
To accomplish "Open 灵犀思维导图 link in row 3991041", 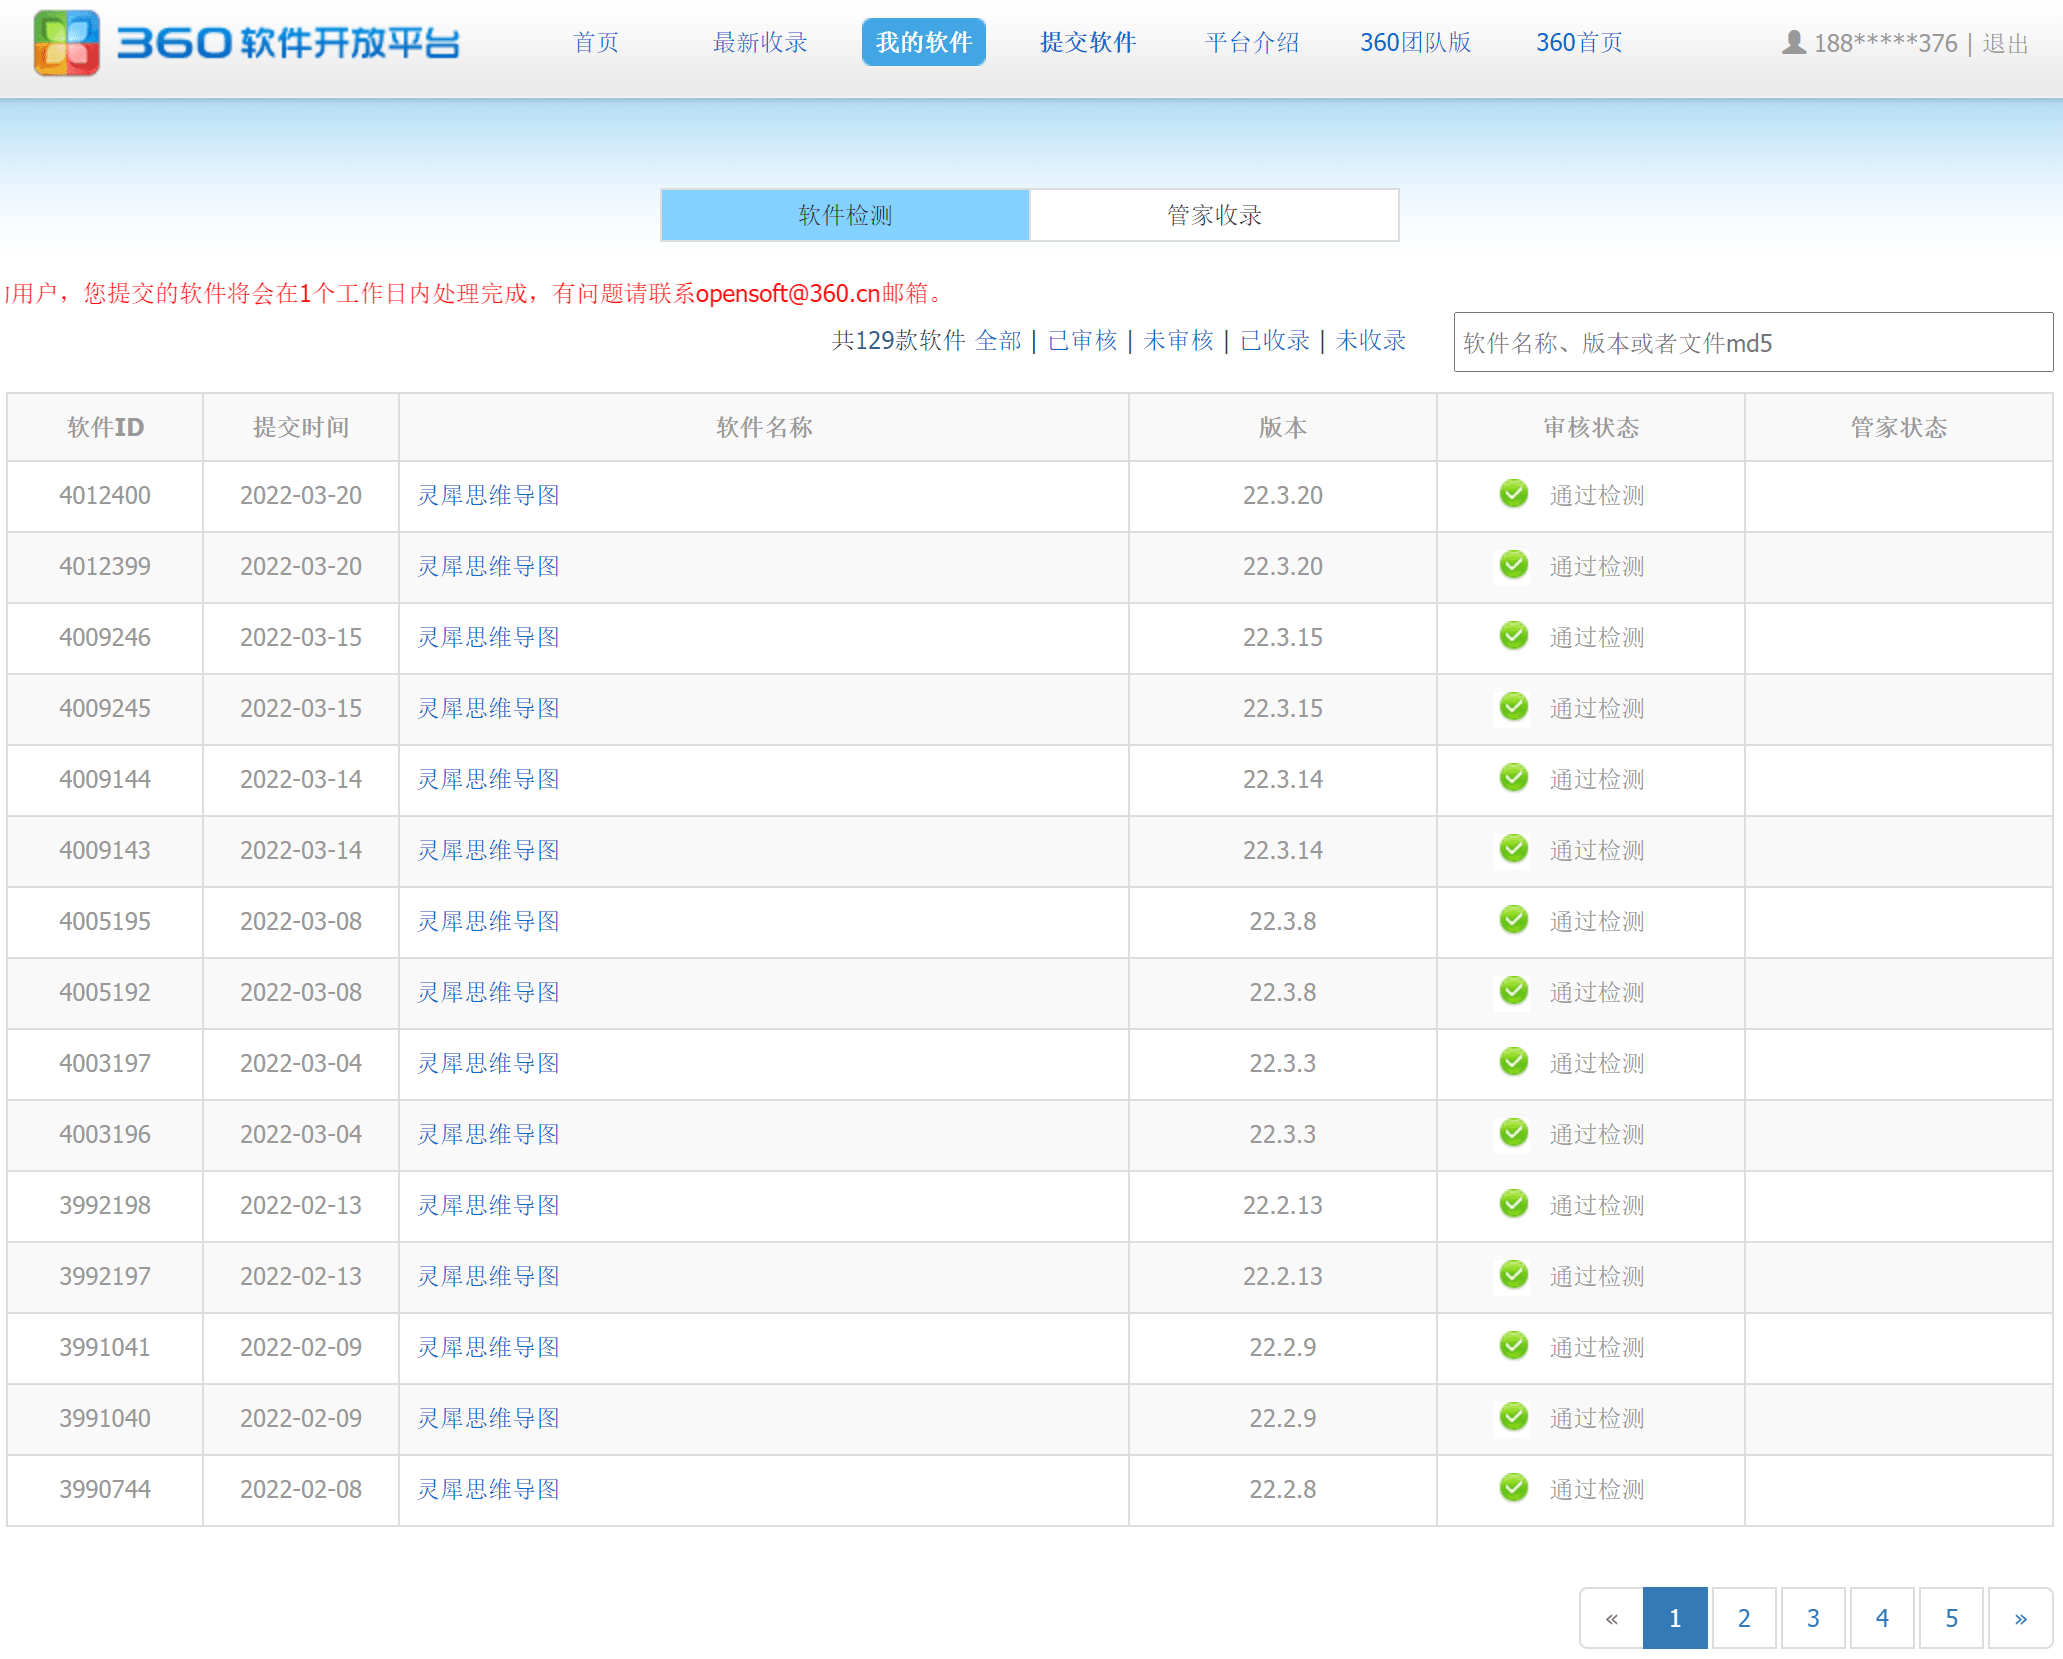I will (488, 1347).
